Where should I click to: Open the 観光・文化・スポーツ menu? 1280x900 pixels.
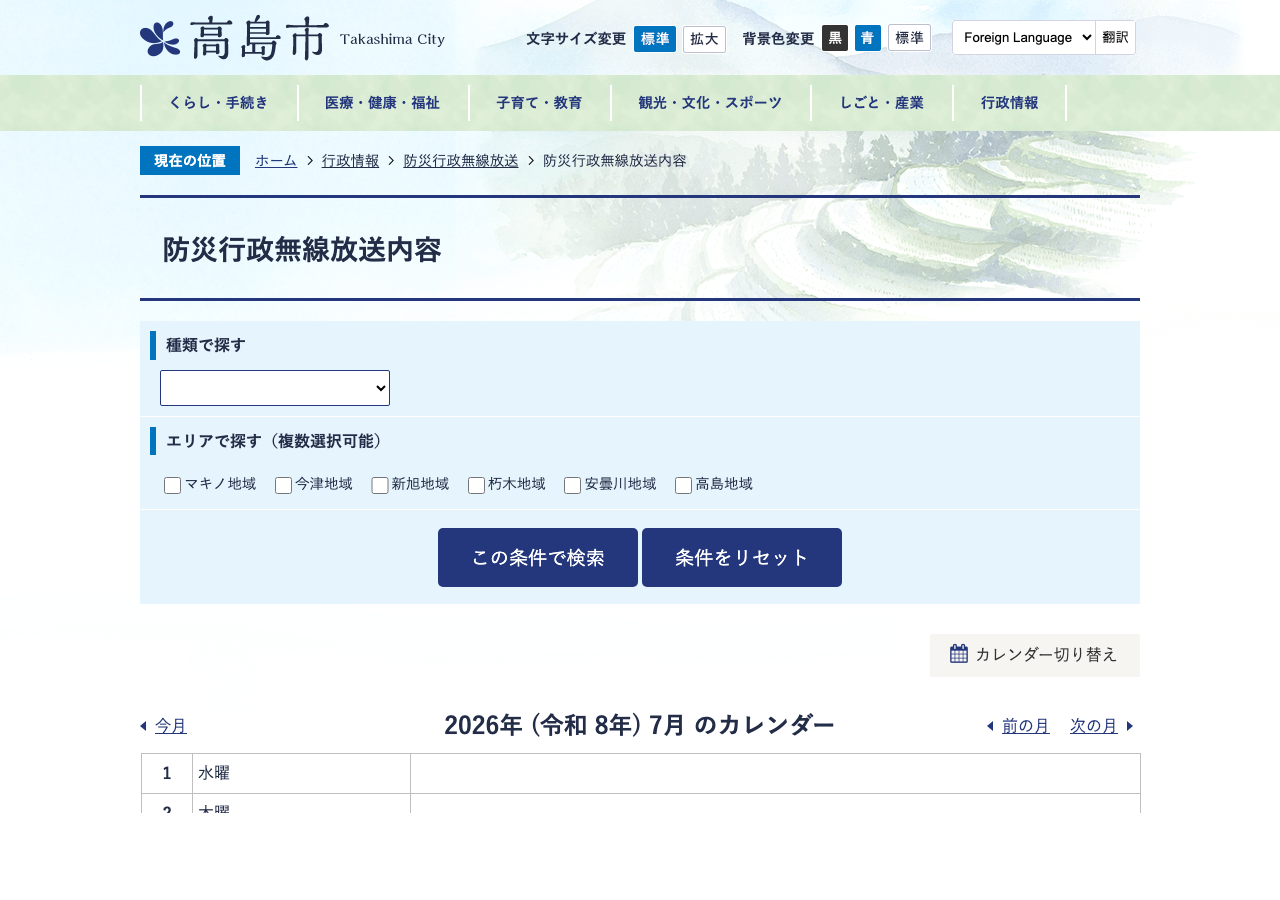(710, 103)
